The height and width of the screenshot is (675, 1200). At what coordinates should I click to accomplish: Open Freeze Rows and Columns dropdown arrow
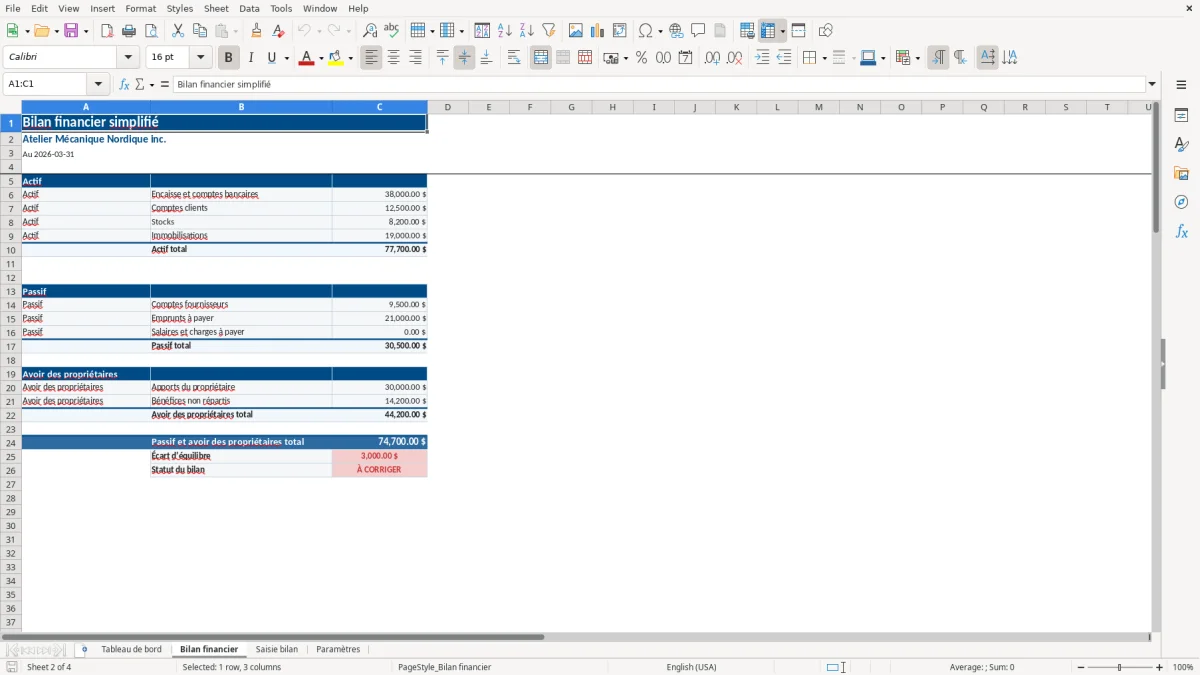[783, 31]
